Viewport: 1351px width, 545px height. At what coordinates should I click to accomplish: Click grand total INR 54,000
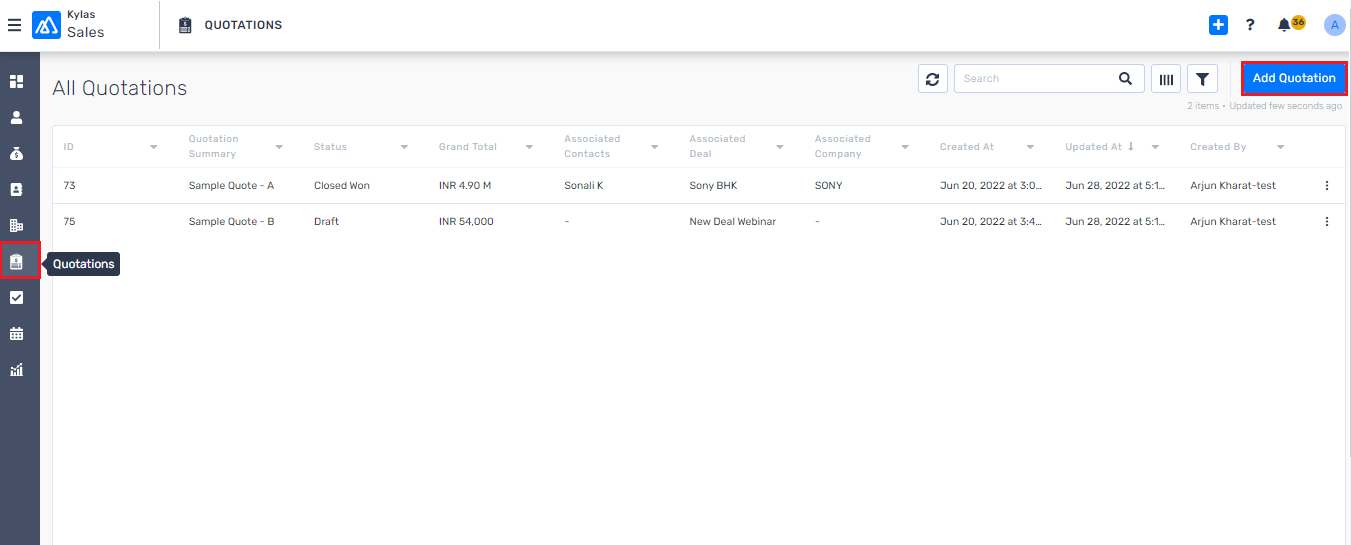point(466,221)
